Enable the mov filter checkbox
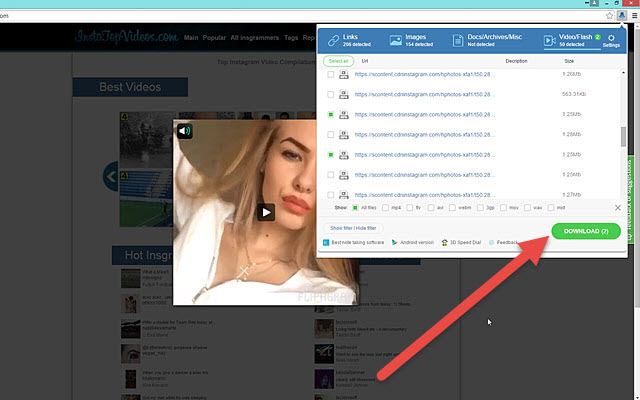The height and width of the screenshot is (400, 640). [503, 208]
